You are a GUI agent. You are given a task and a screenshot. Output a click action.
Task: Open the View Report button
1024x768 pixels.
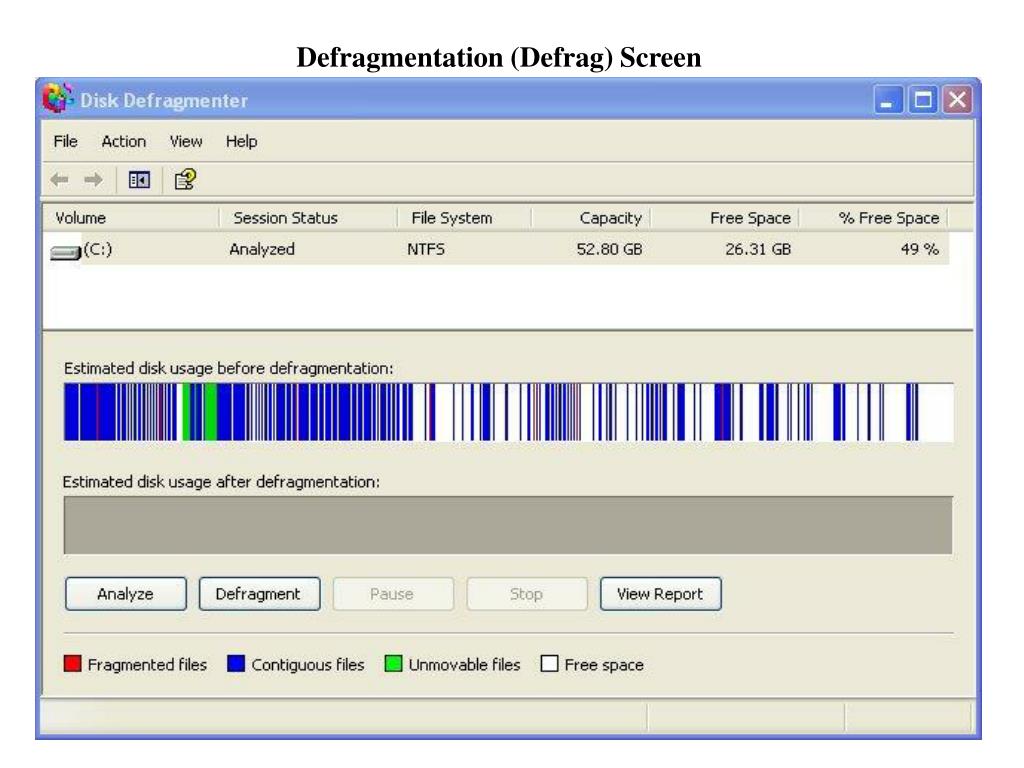point(660,593)
